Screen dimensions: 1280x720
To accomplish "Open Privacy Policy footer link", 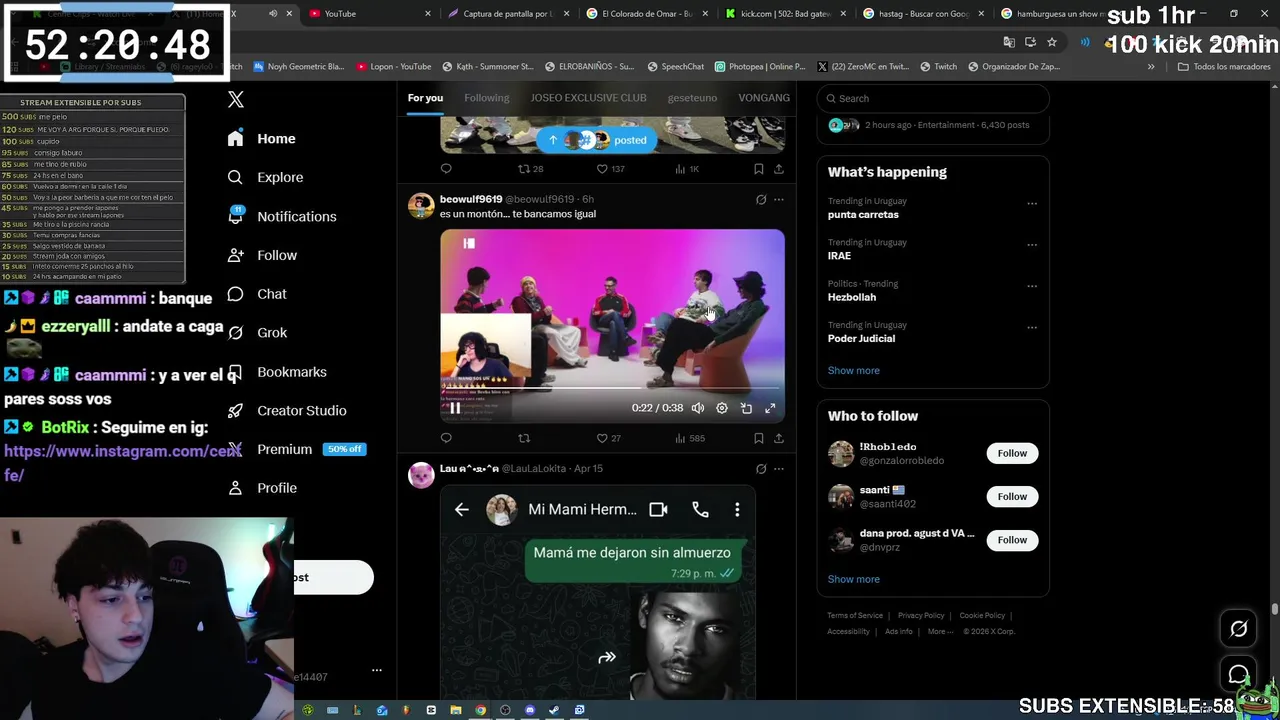I will 921,616.
